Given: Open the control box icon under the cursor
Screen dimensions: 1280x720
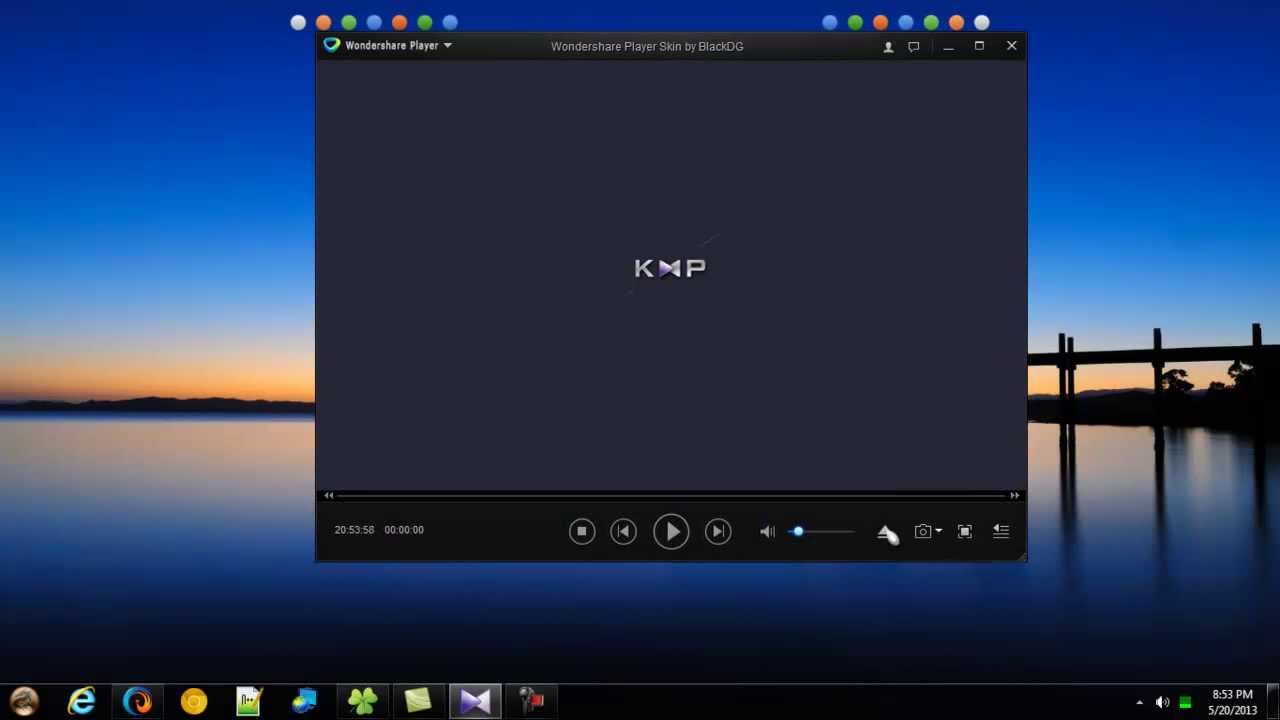Looking at the screenshot, I should (886, 532).
